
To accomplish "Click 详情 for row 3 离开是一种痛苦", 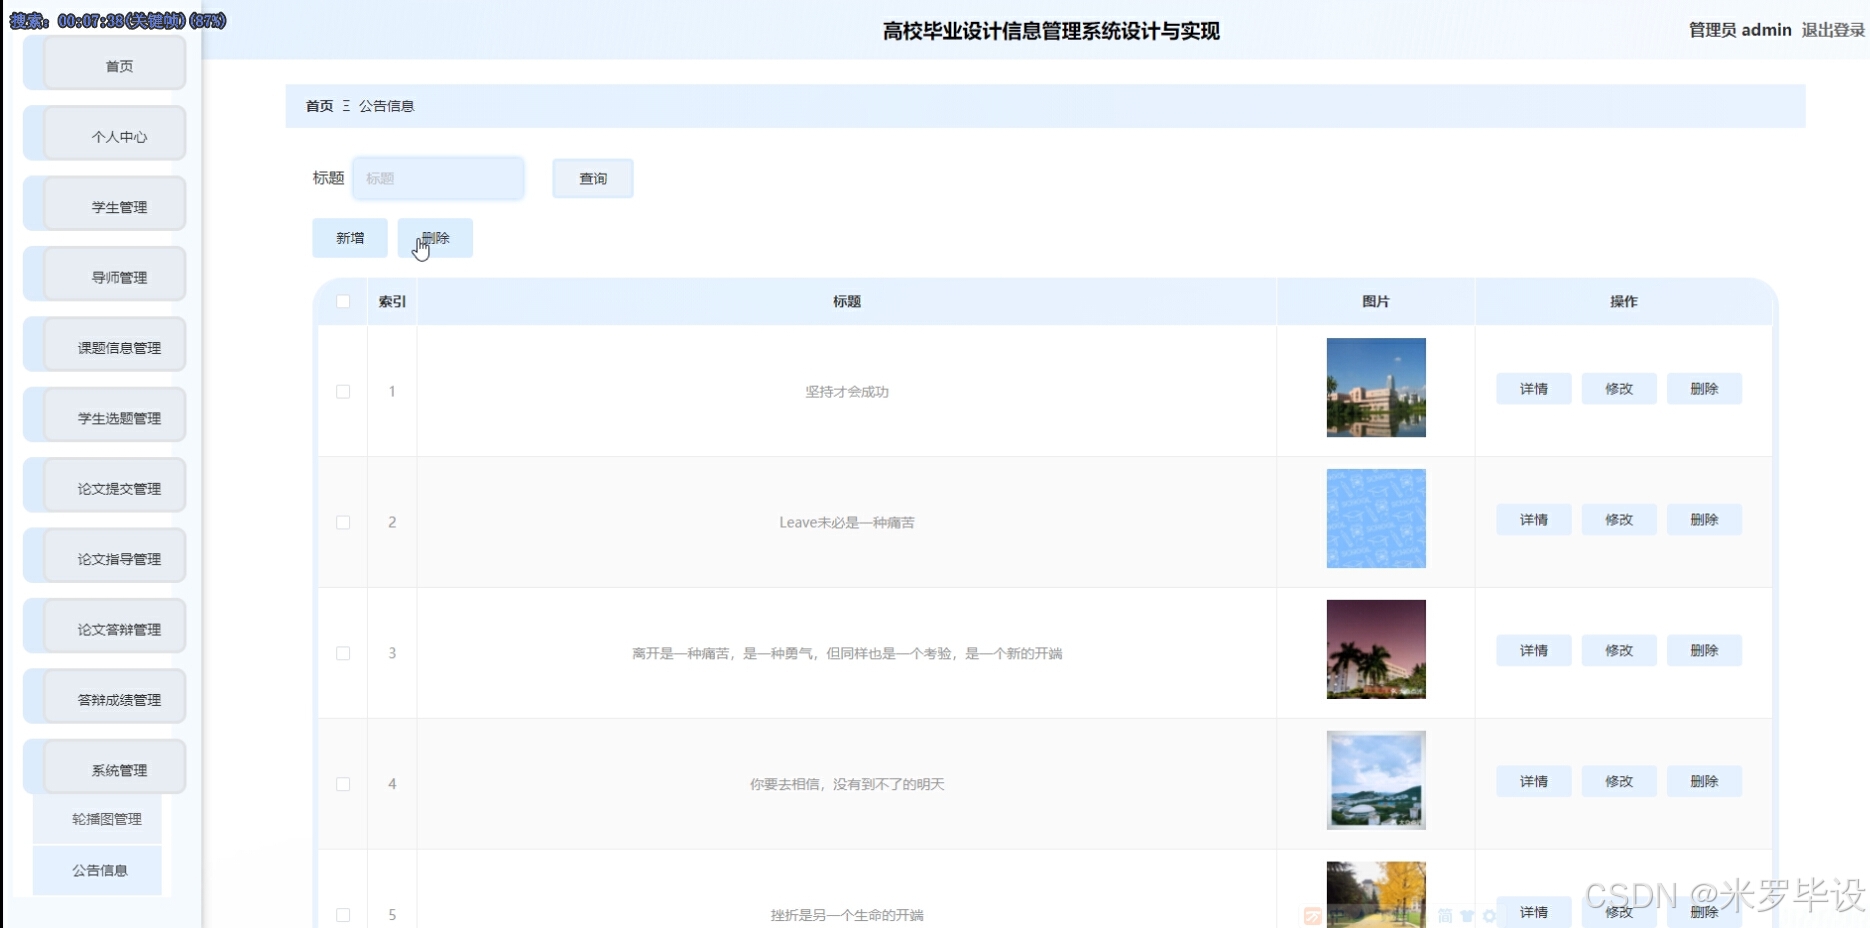I will pyautogui.click(x=1534, y=651).
